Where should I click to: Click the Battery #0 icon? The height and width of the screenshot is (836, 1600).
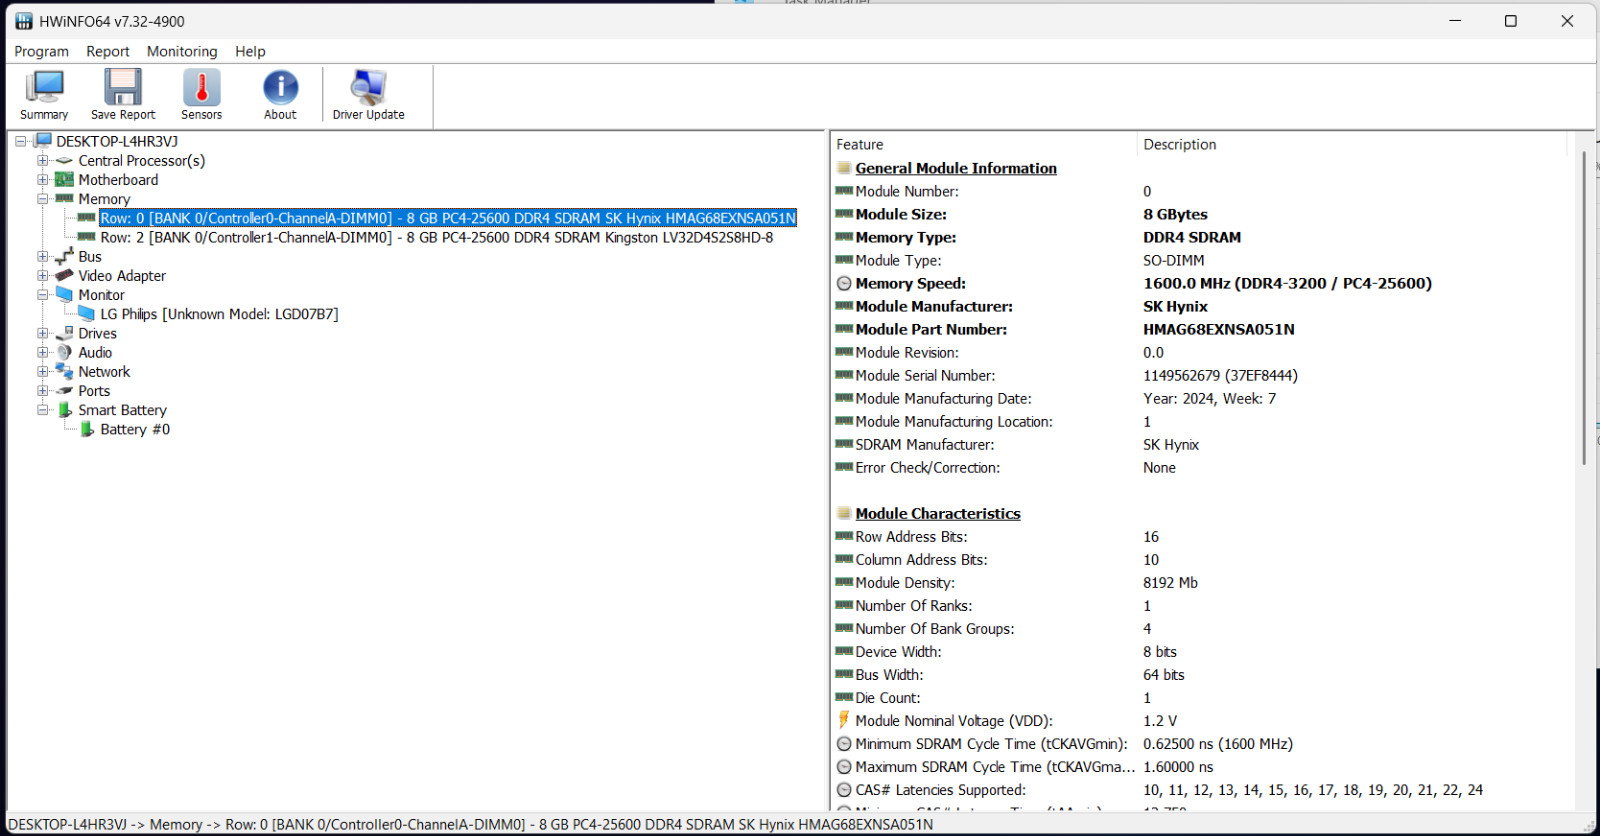tap(87, 429)
